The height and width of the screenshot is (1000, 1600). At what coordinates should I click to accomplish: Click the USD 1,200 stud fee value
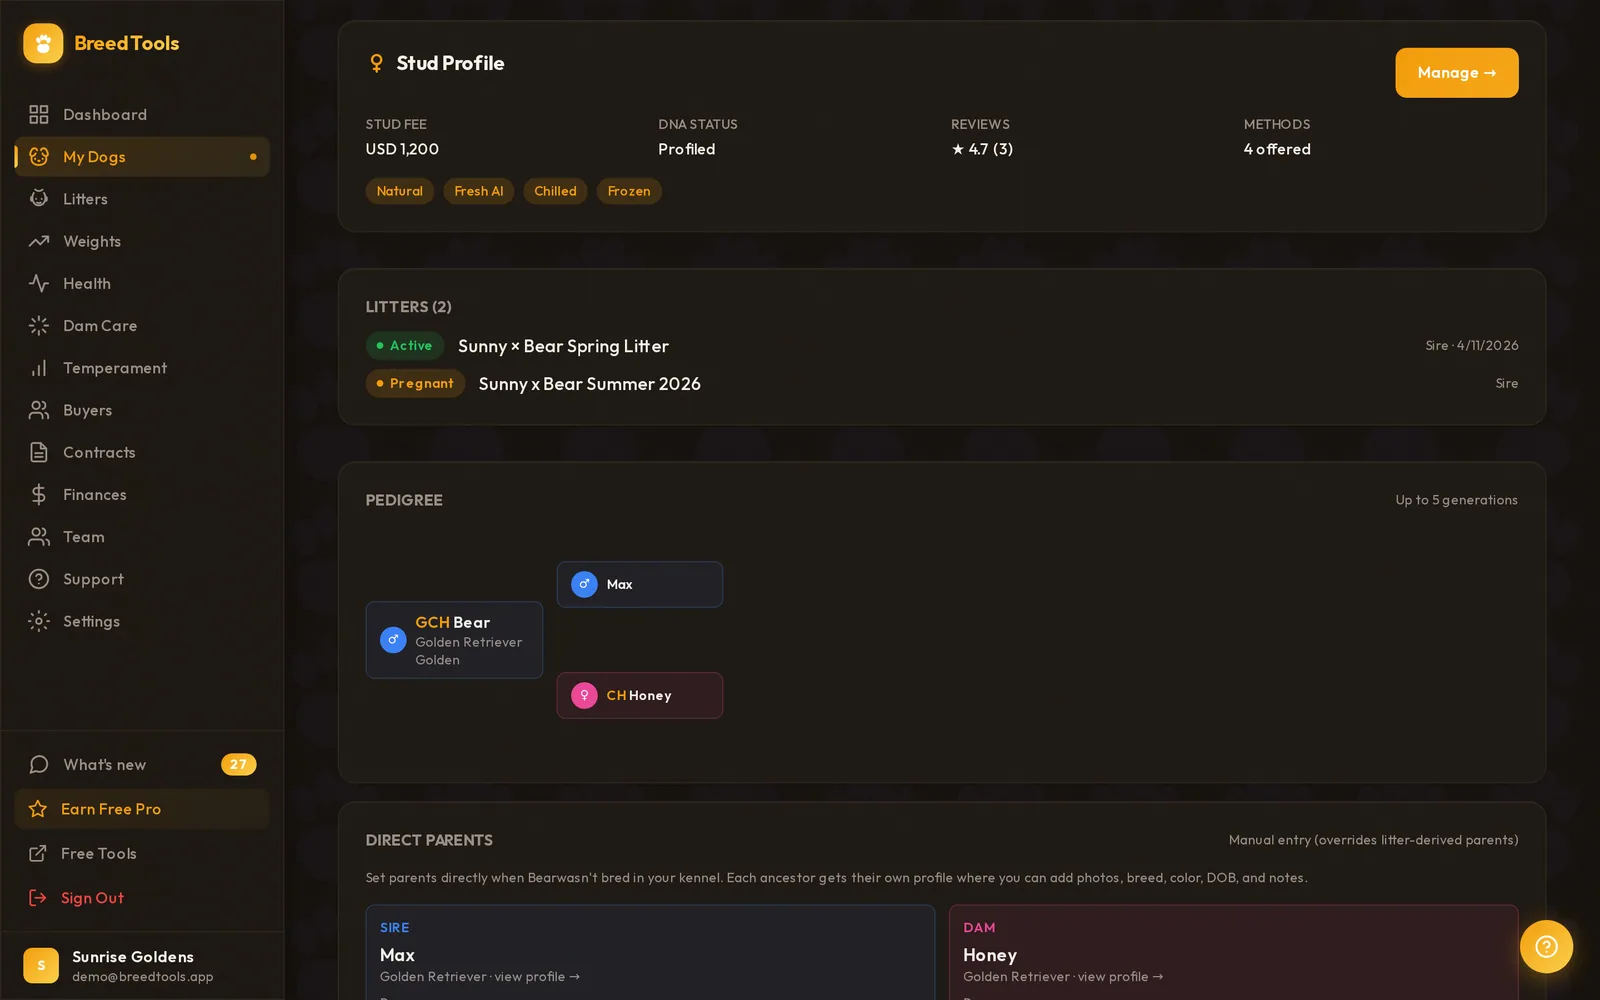(x=402, y=149)
